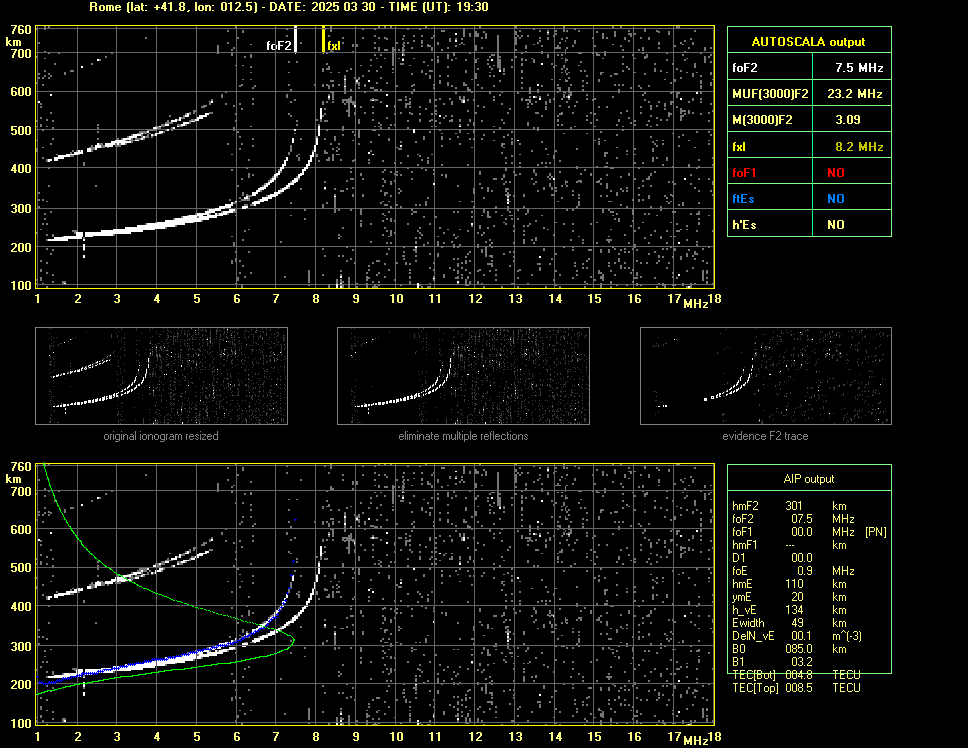Click the red NO value for foF1
The image size is (968, 748).
coord(836,173)
